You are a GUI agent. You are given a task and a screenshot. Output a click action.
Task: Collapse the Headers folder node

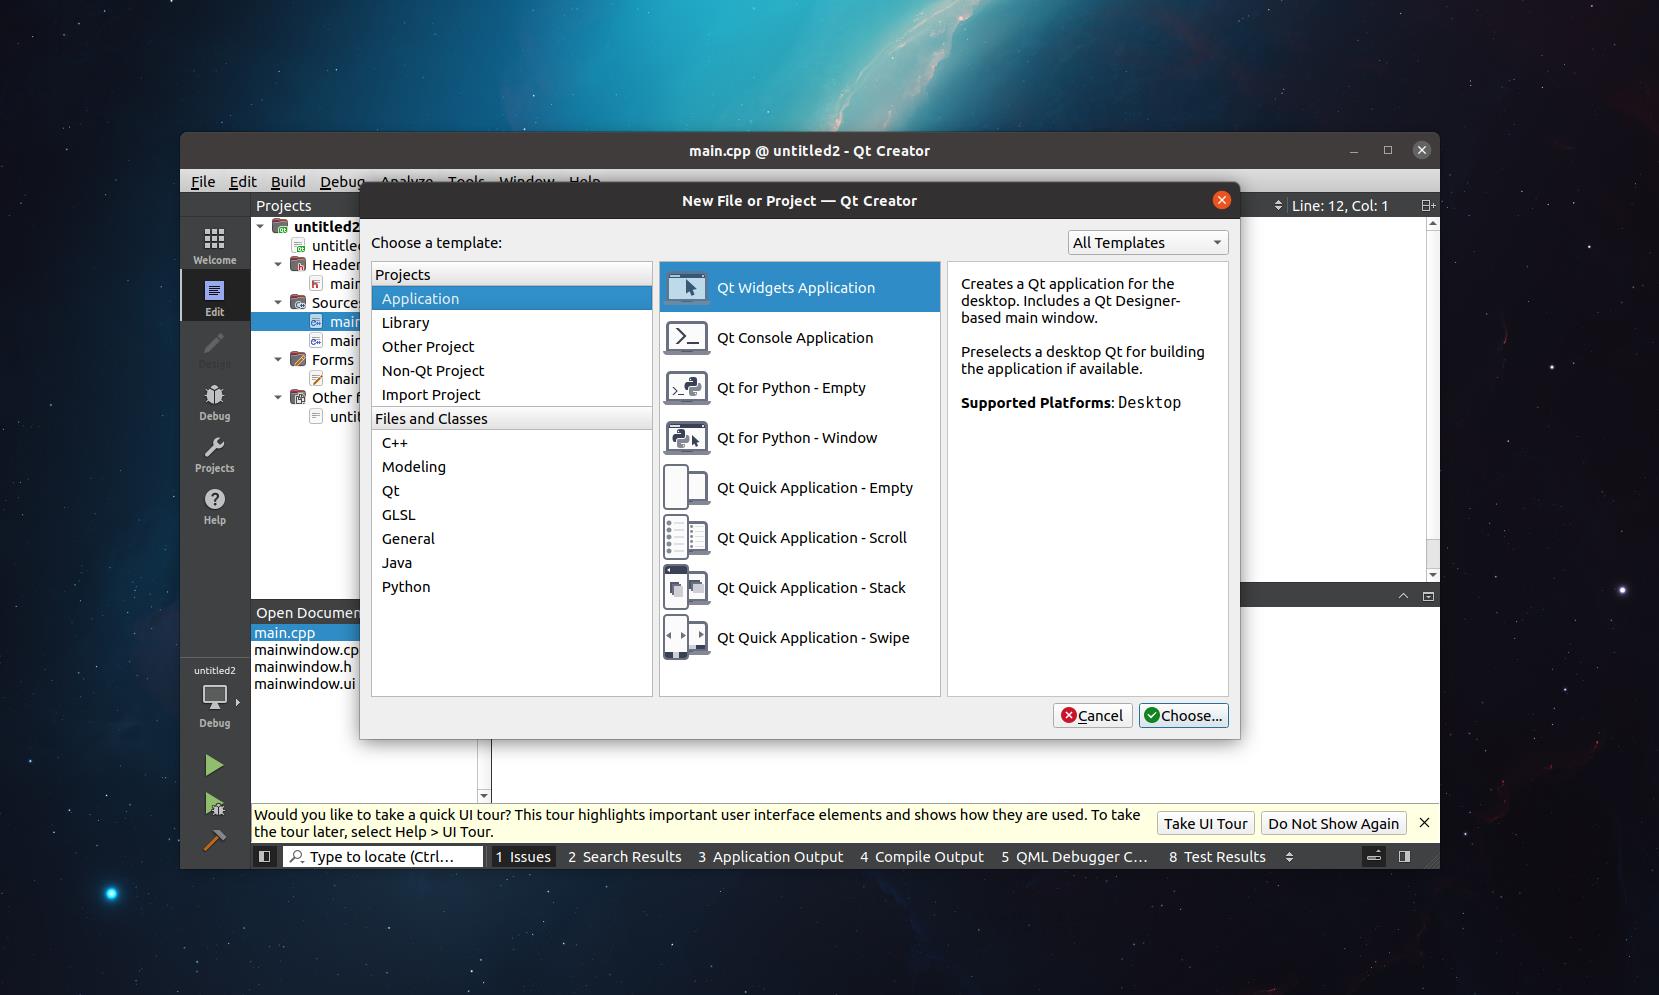[279, 265]
